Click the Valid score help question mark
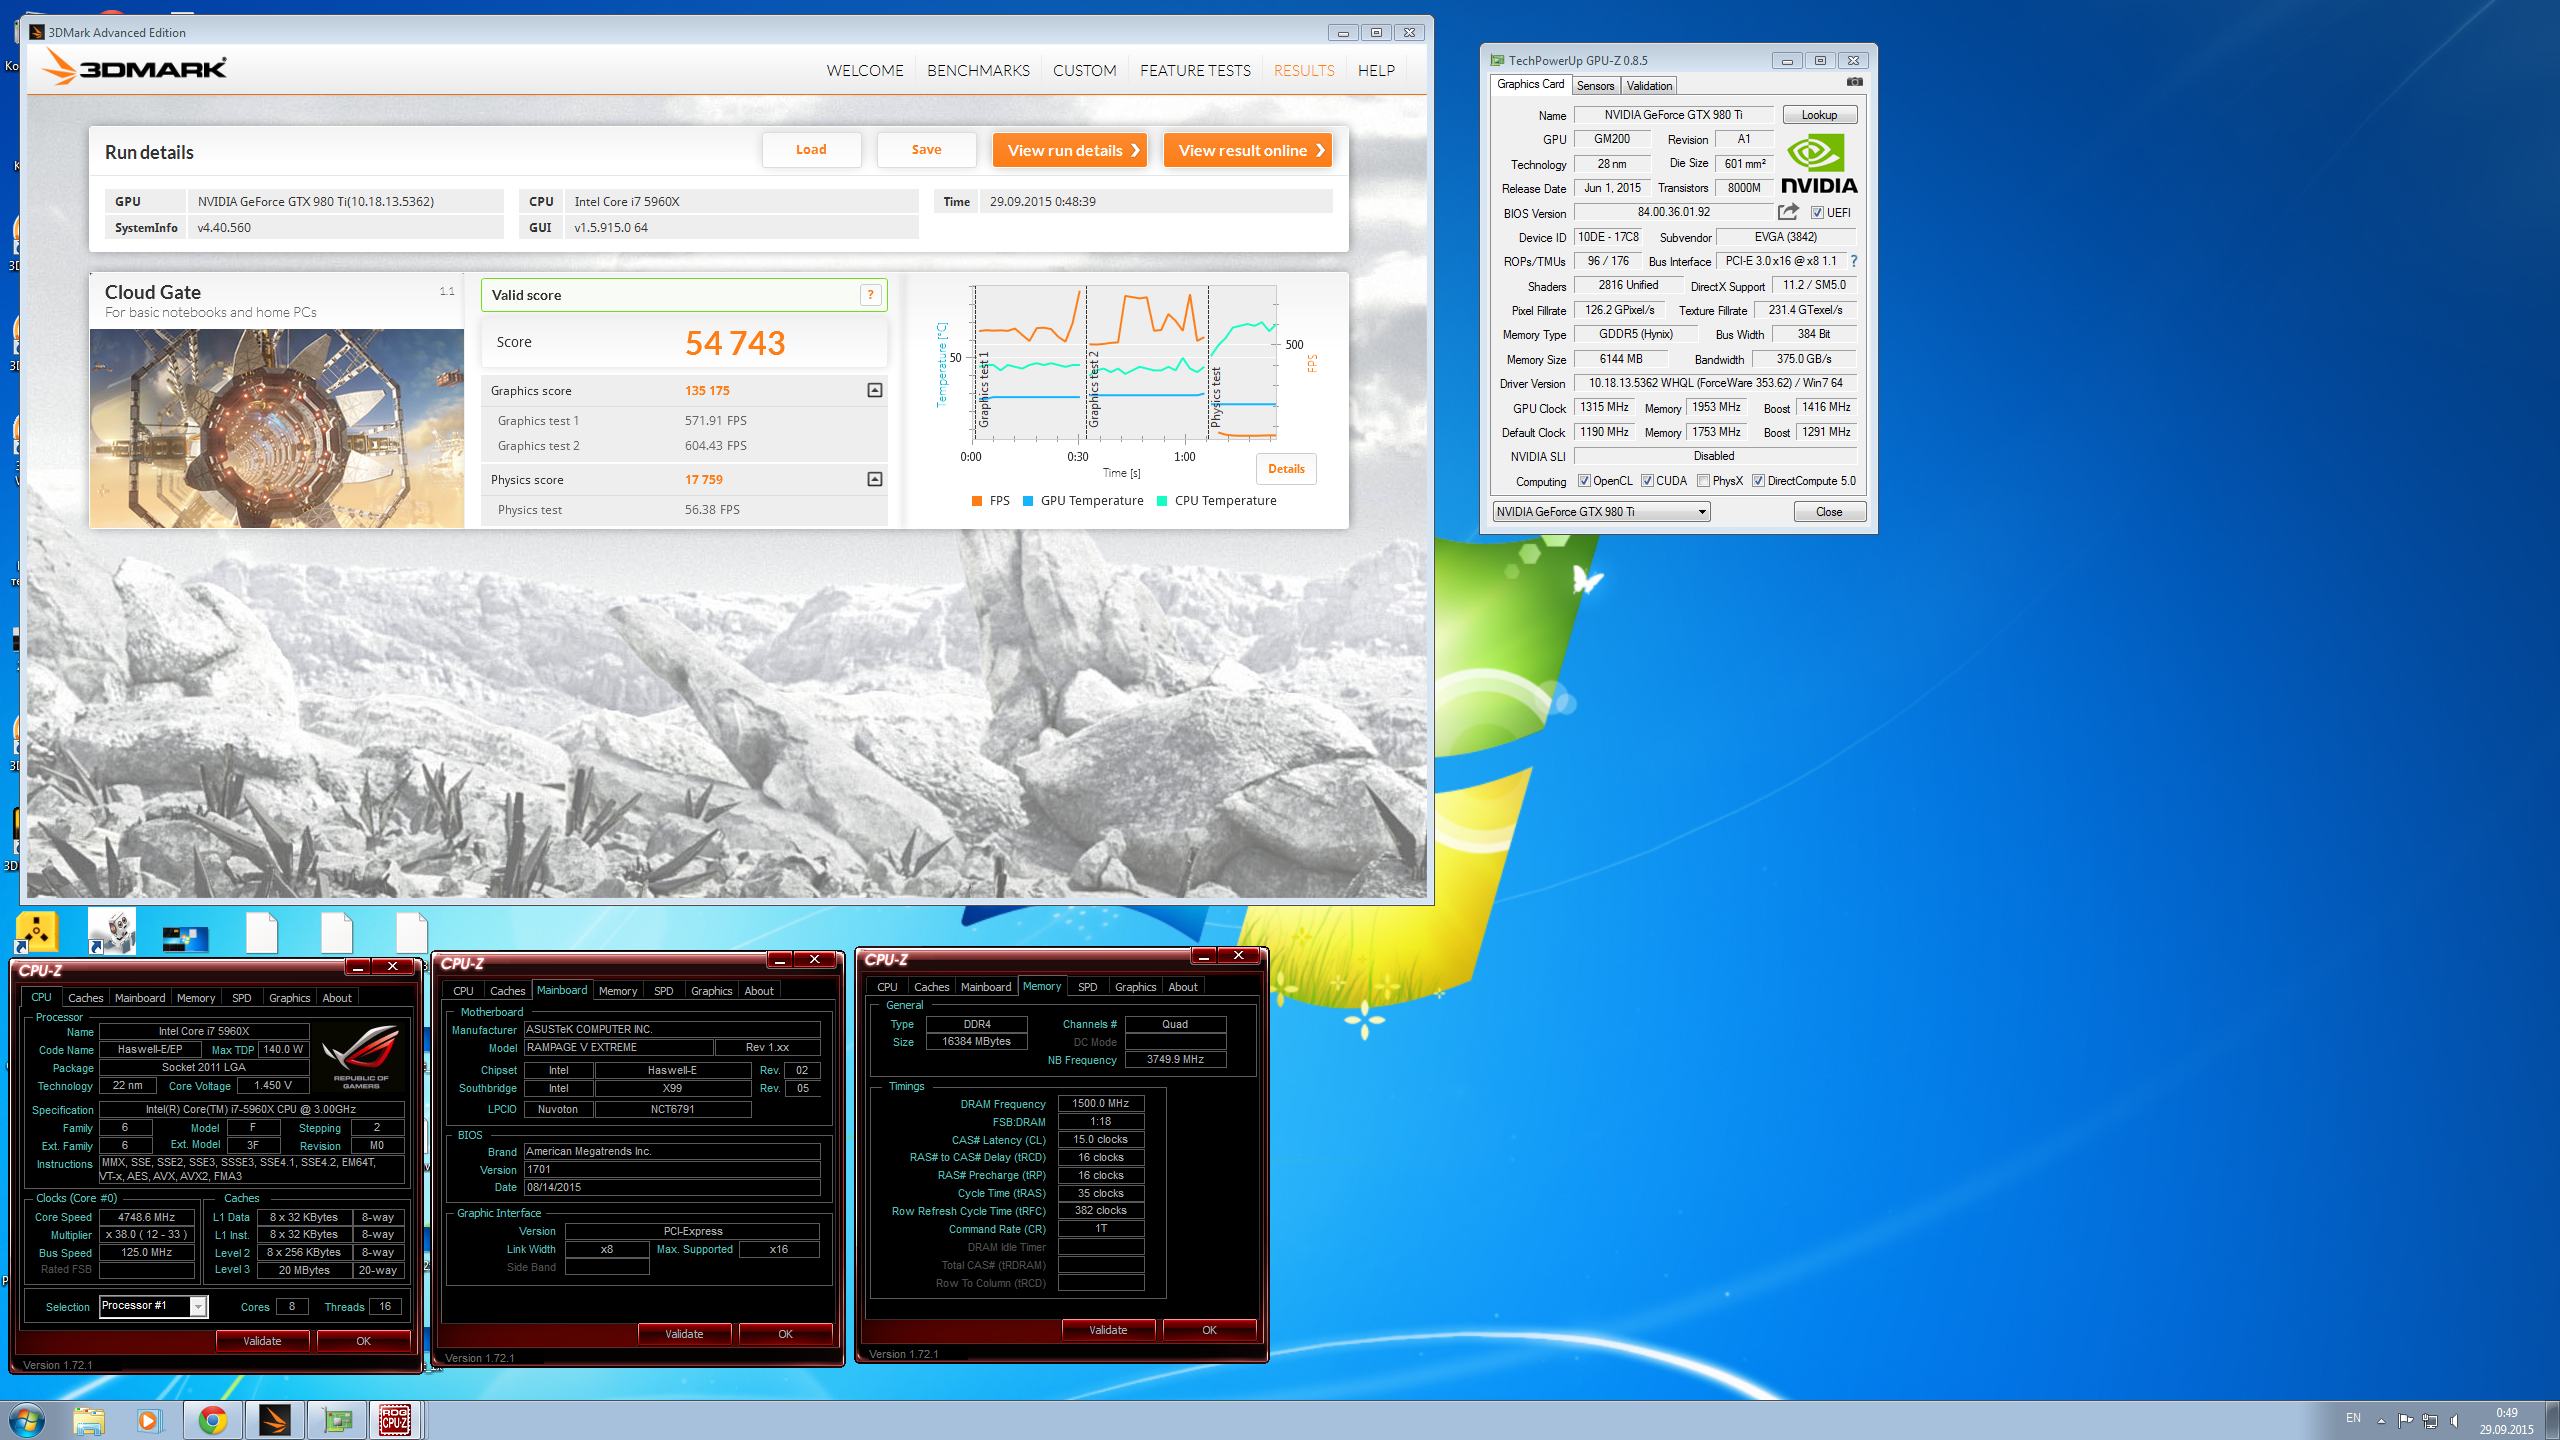Viewport: 2560px width, 1440px height. click(x=871, y=295)
